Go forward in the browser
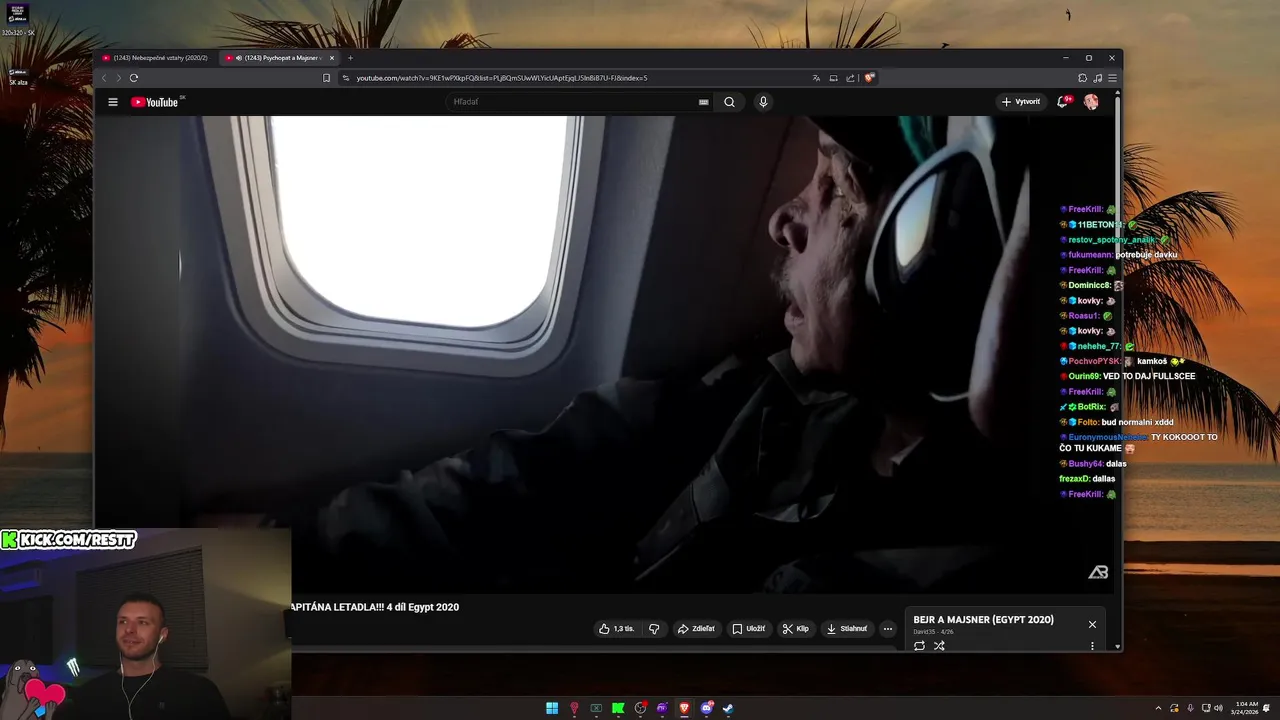Viewport: 1280px width, 720px height. point(118,78)
